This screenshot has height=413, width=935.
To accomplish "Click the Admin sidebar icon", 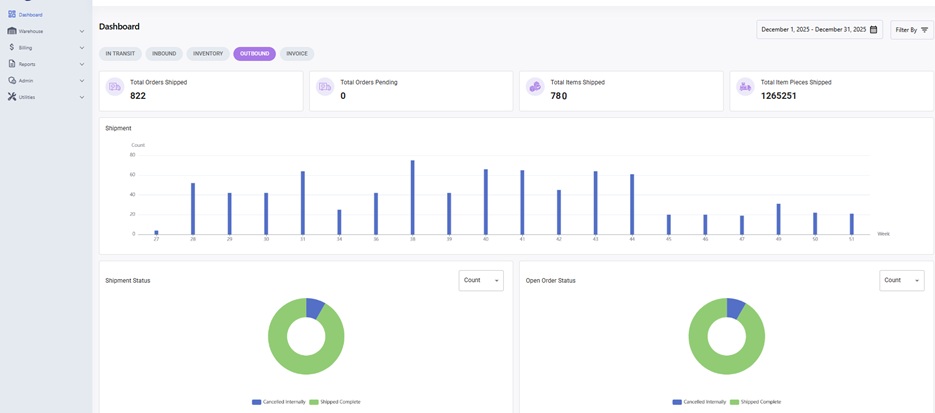I will (12, 80).
